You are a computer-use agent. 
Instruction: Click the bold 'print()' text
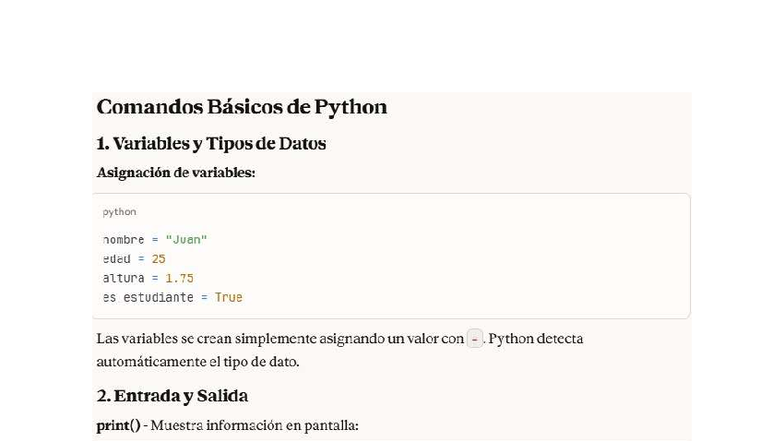tap(118, 426)
